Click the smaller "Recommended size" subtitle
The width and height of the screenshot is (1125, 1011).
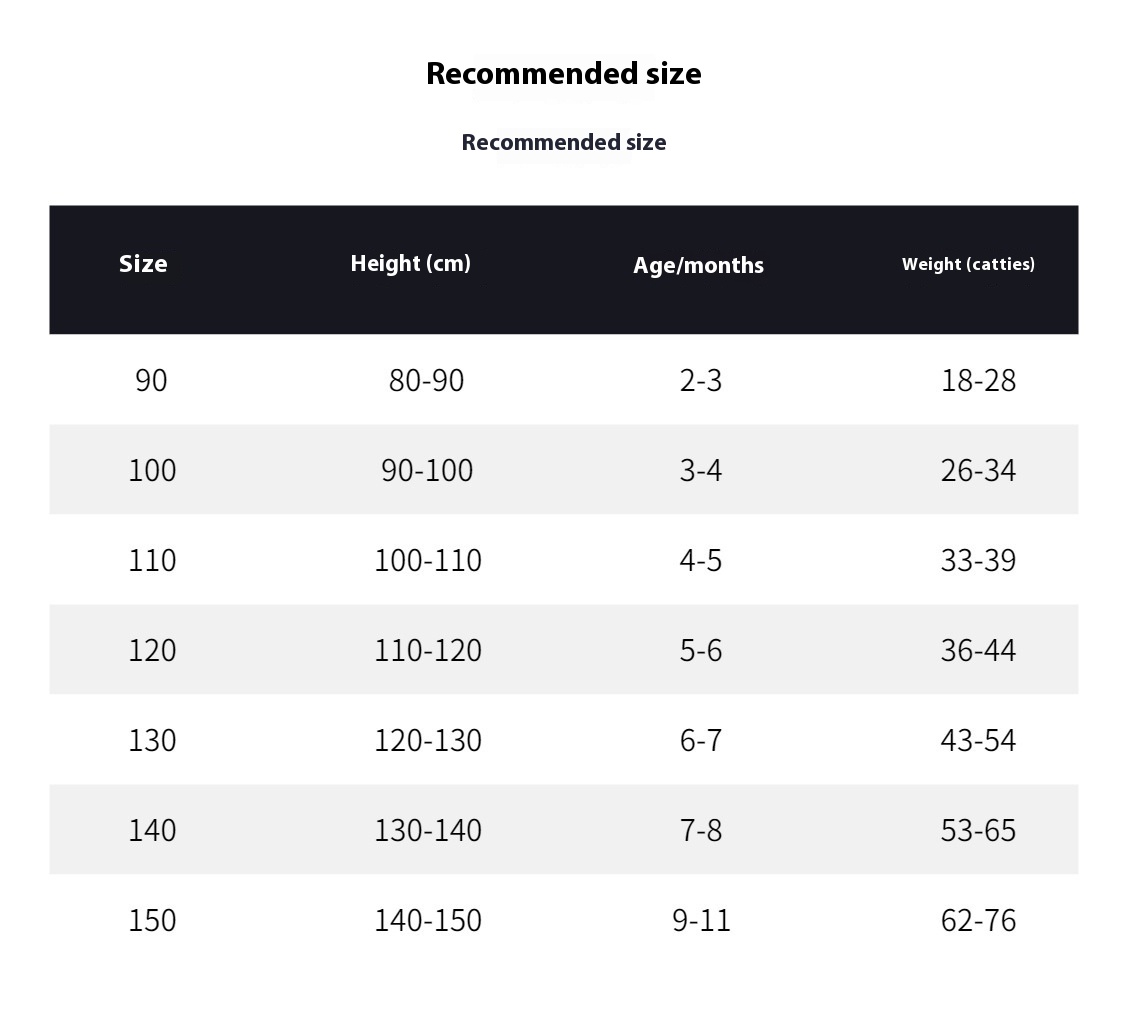coord(563,142)
